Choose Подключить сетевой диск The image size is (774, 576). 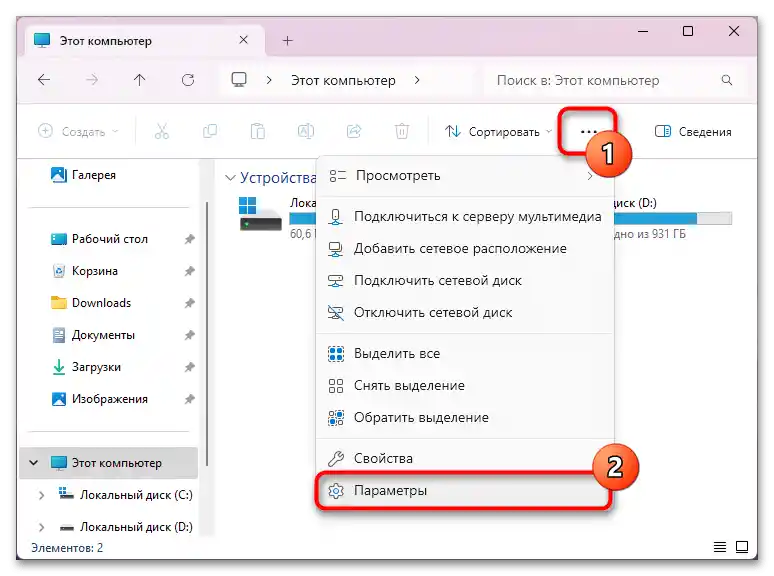tap(464, 281)
